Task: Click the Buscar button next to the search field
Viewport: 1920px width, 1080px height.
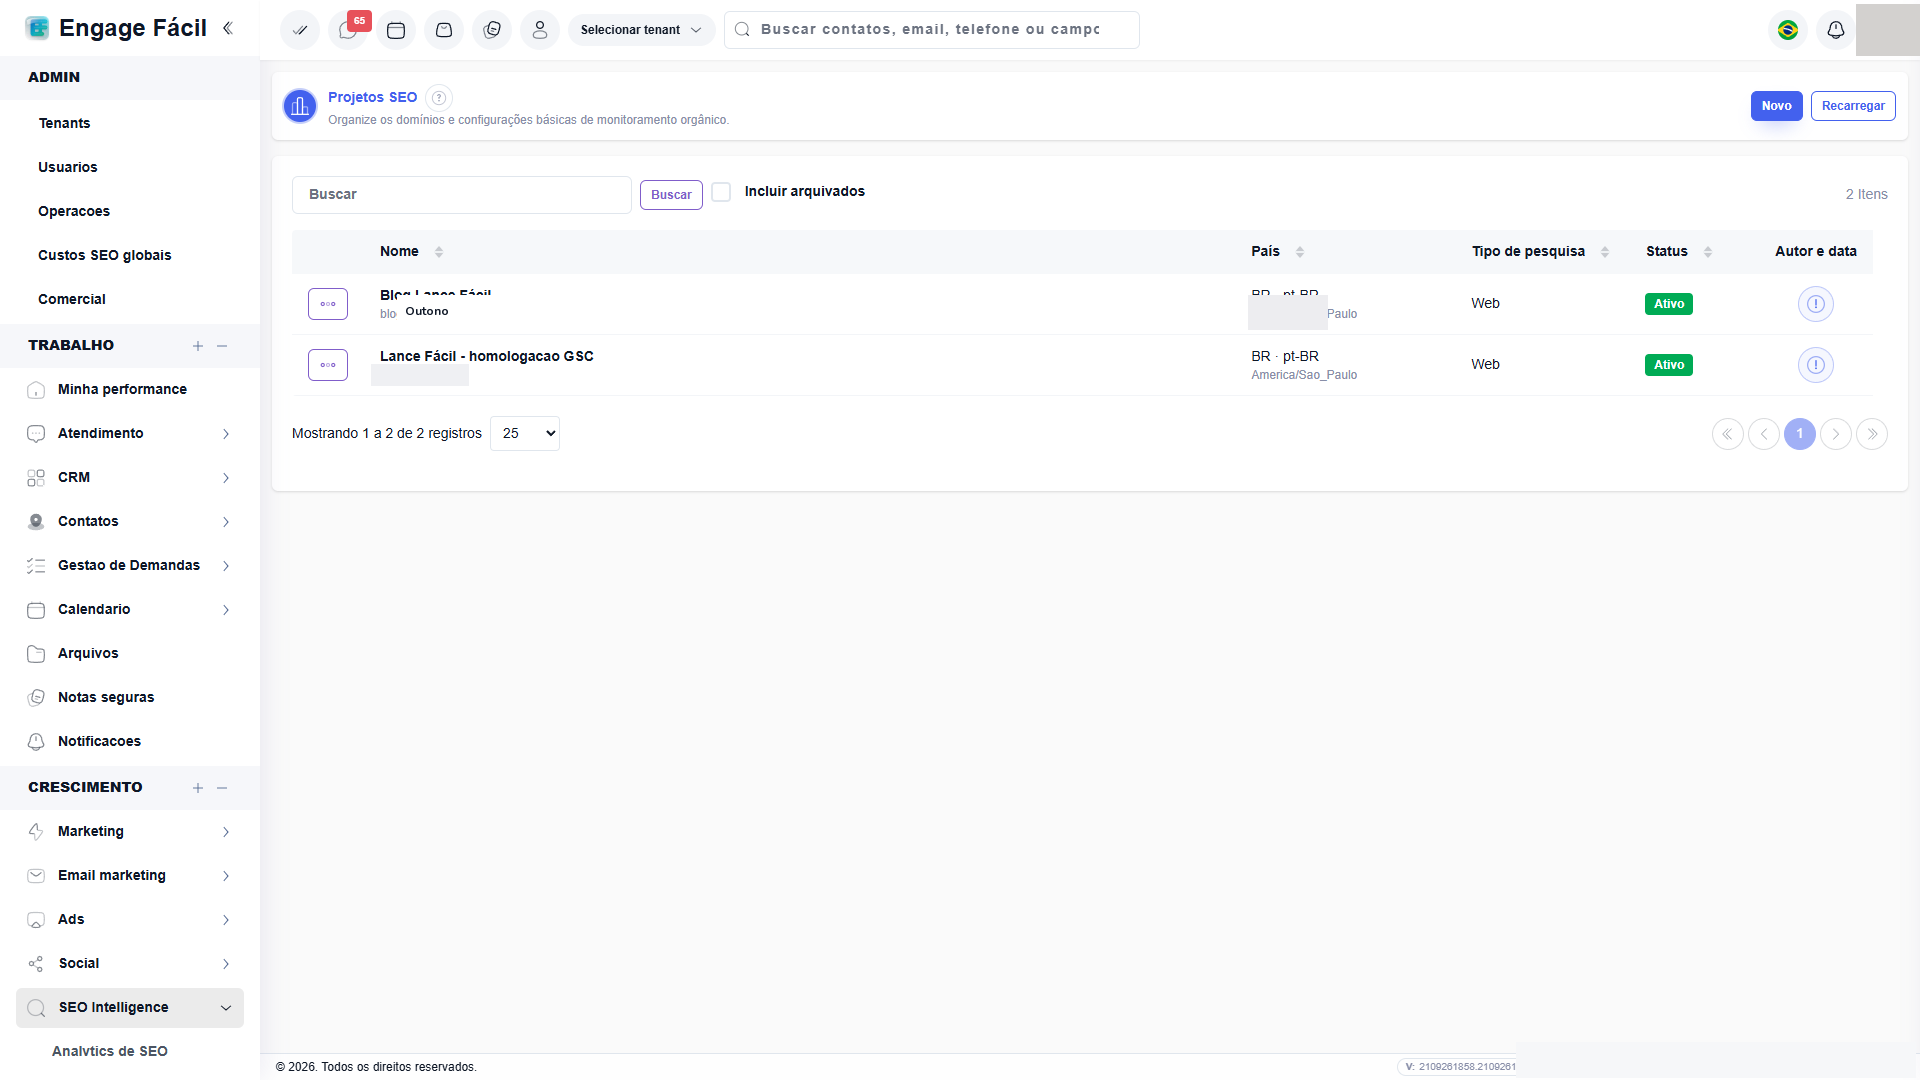Action: click(x=671, y=195)
